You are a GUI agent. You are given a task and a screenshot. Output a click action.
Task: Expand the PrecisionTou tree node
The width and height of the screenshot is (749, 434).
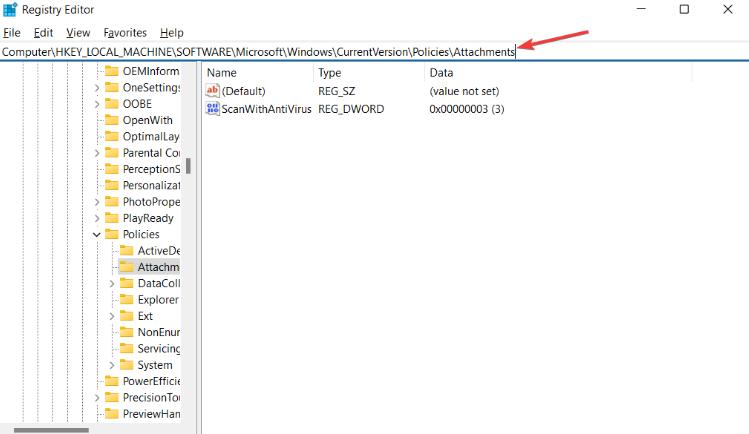click(x=97, y=398)
